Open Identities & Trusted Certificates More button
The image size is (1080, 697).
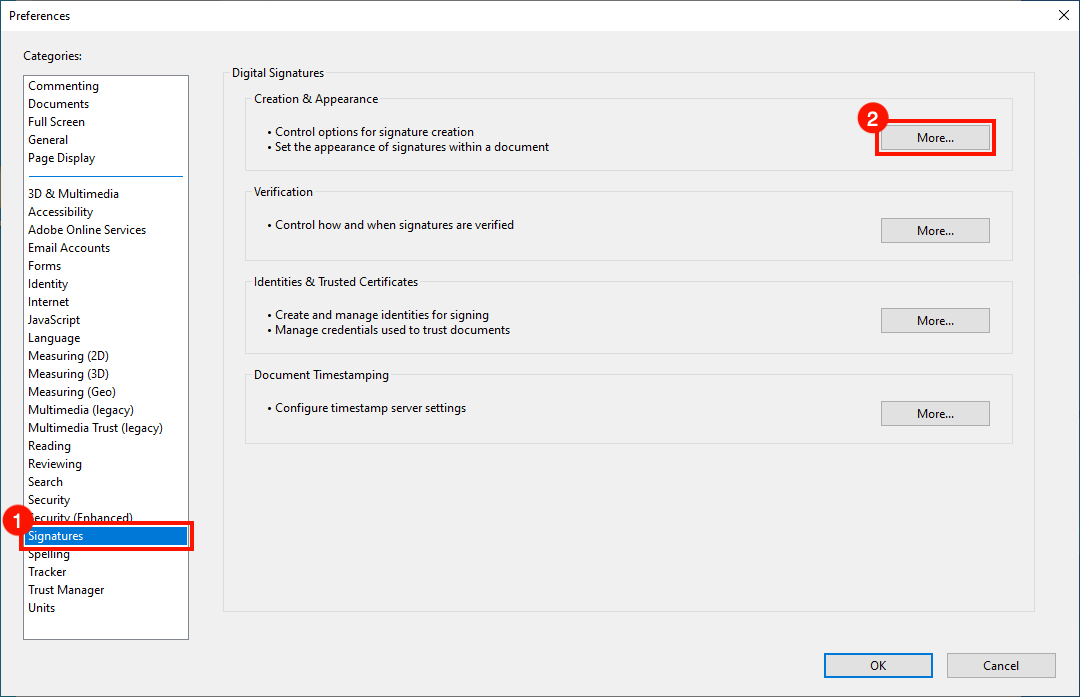(x=935, y=321)
